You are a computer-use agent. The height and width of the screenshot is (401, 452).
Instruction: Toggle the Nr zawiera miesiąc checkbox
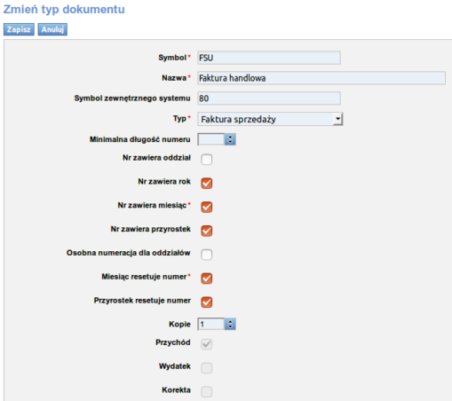coord(206,207)
